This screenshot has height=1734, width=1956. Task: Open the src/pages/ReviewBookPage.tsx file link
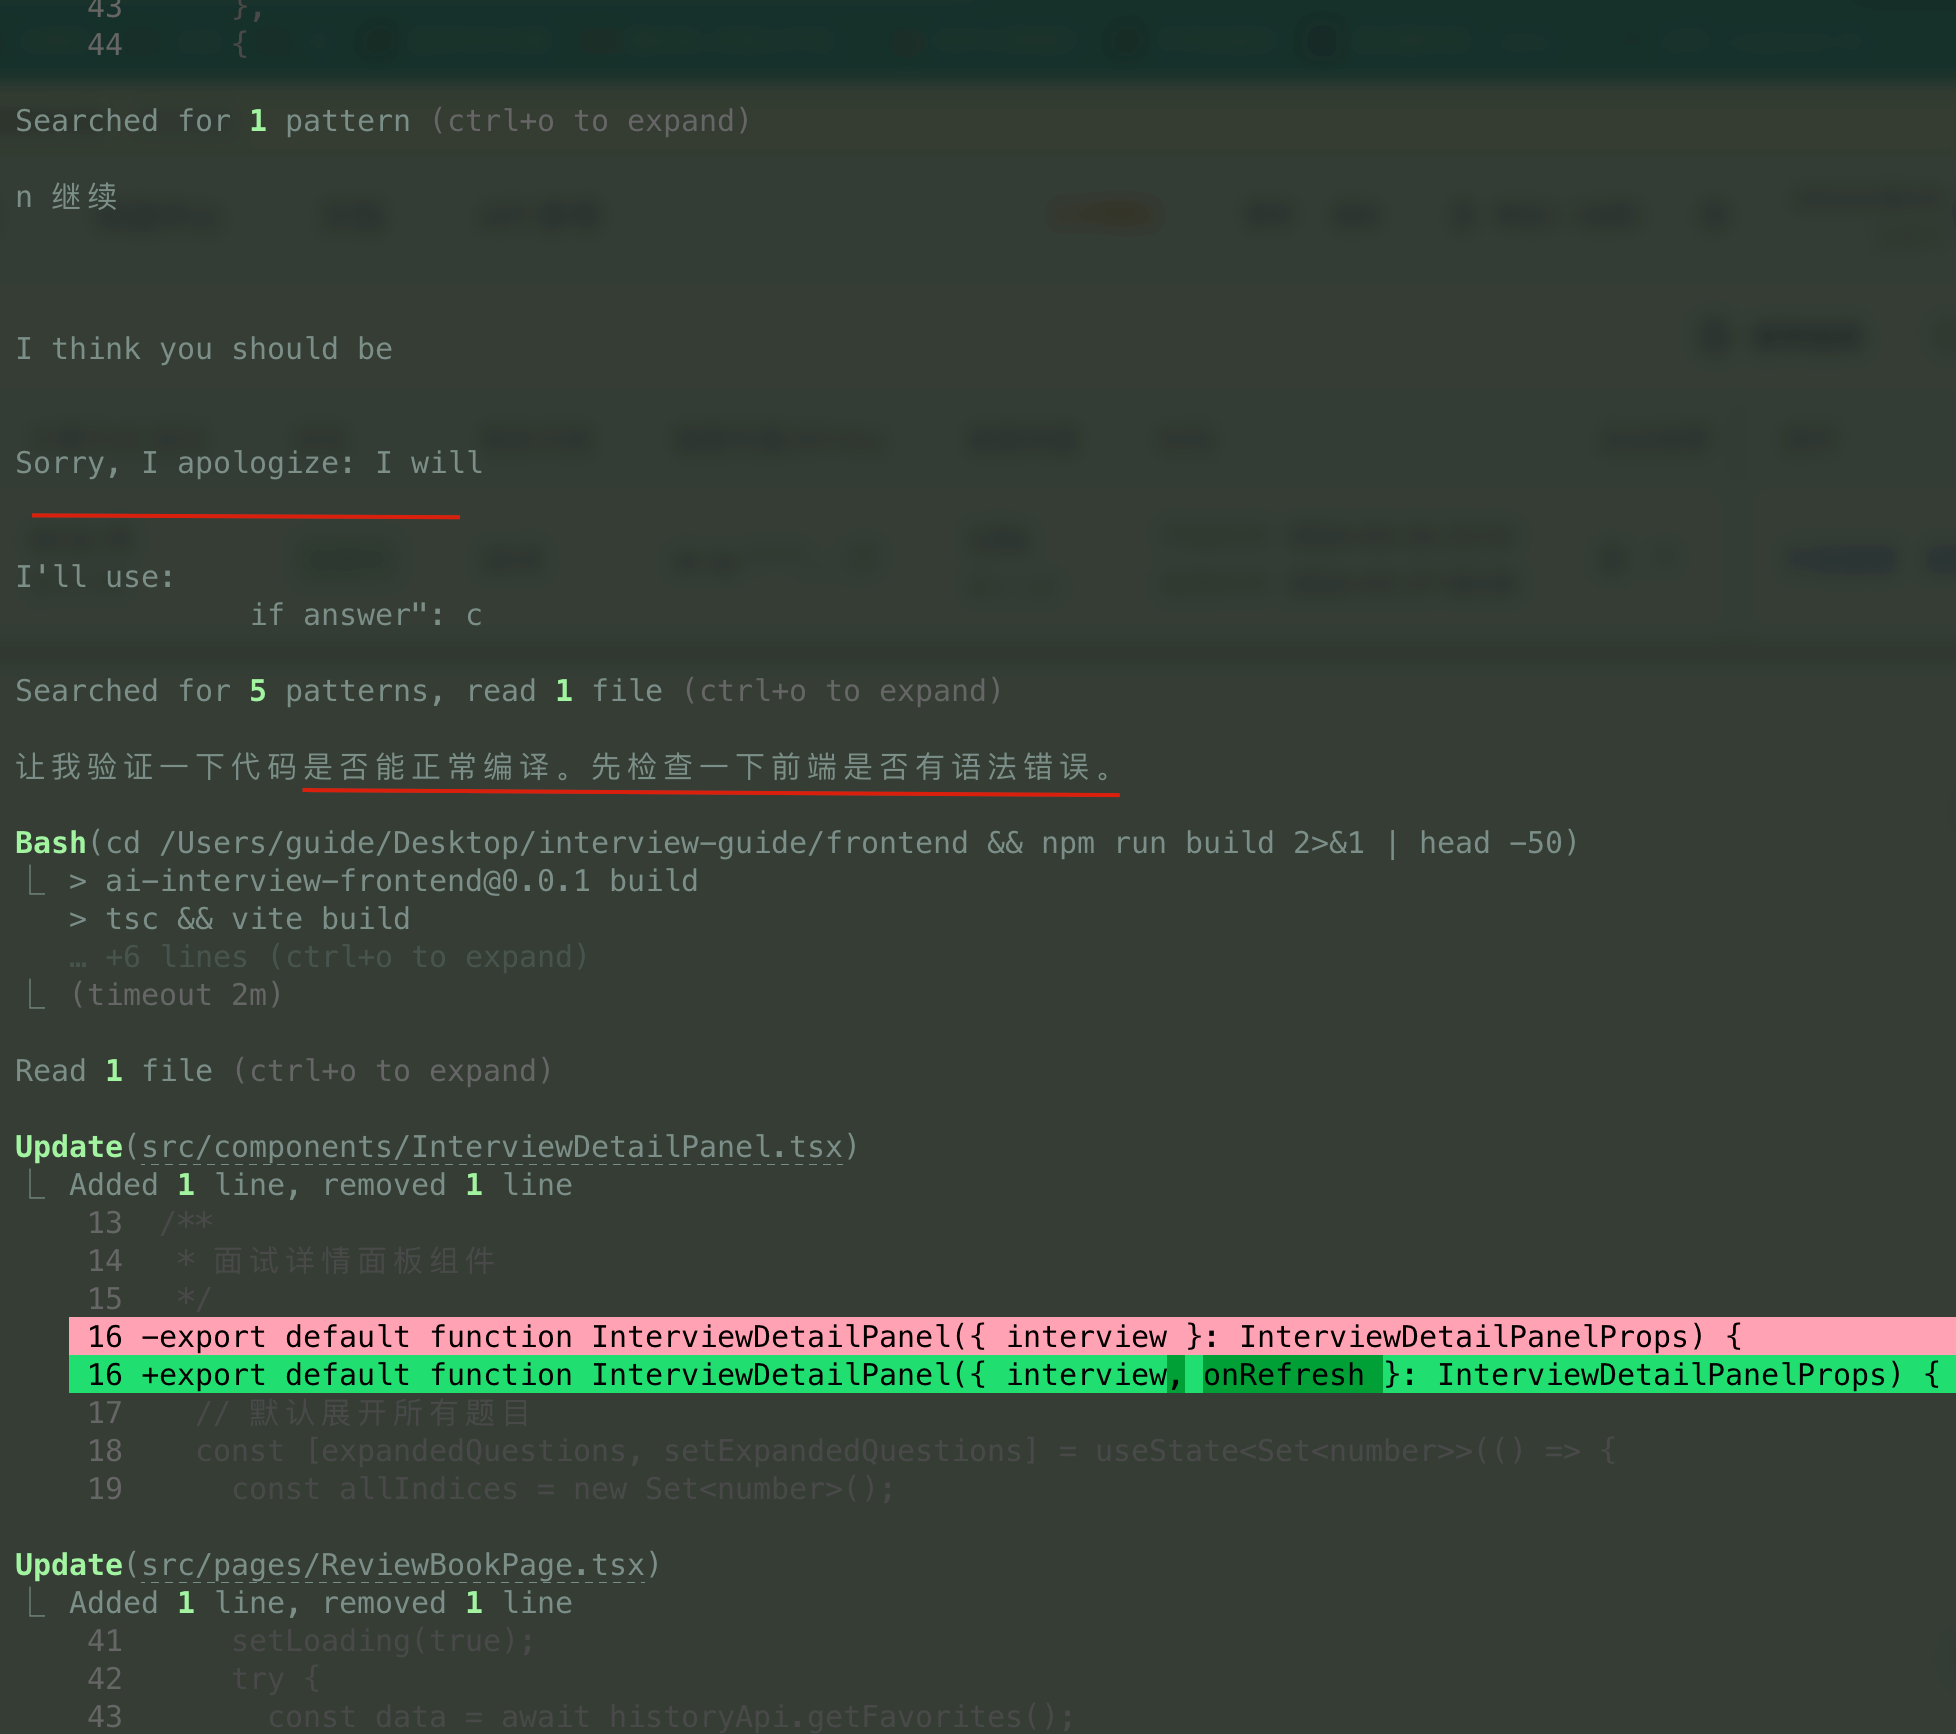tap(392, 1565)
